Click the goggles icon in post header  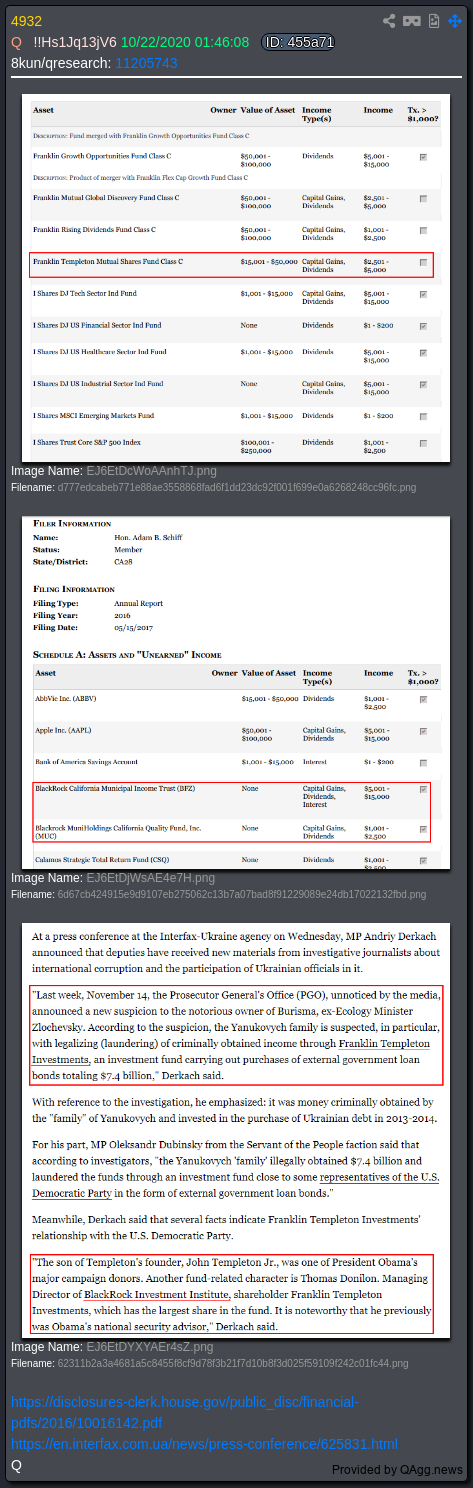[412, 21]
